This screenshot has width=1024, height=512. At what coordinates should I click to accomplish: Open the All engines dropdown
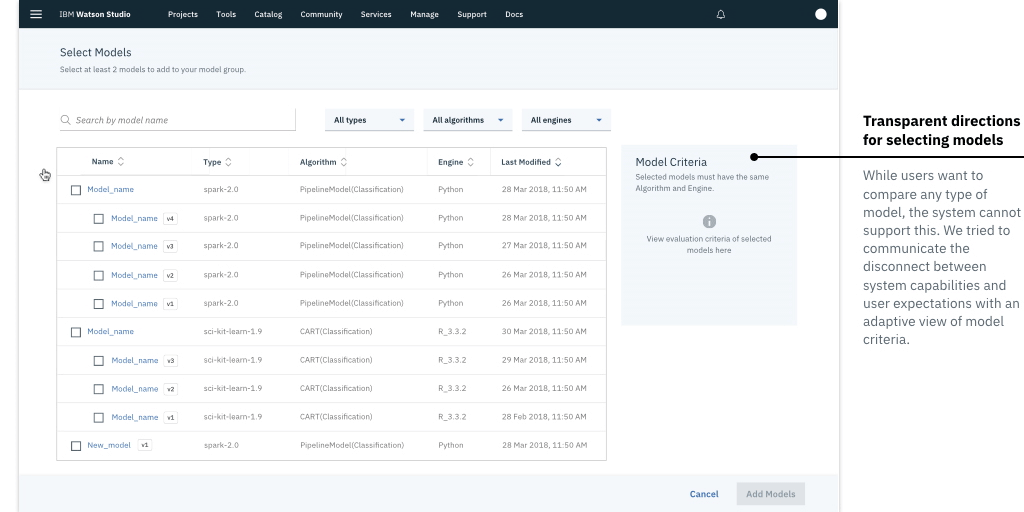pyautogui.click(x=566, y=120)
